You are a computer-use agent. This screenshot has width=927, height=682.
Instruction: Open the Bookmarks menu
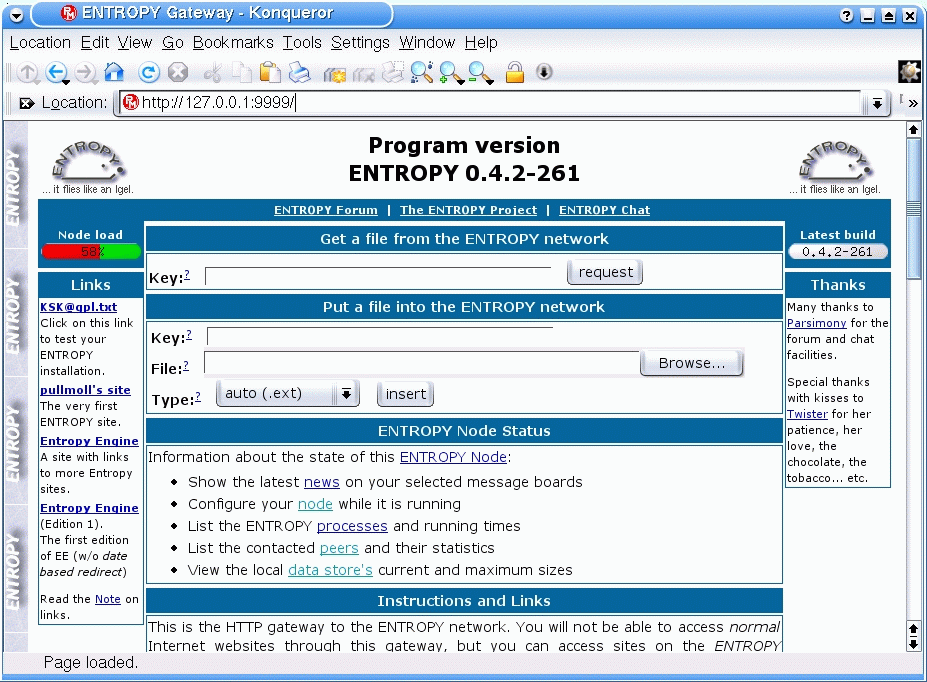click(x=233, y=43)
